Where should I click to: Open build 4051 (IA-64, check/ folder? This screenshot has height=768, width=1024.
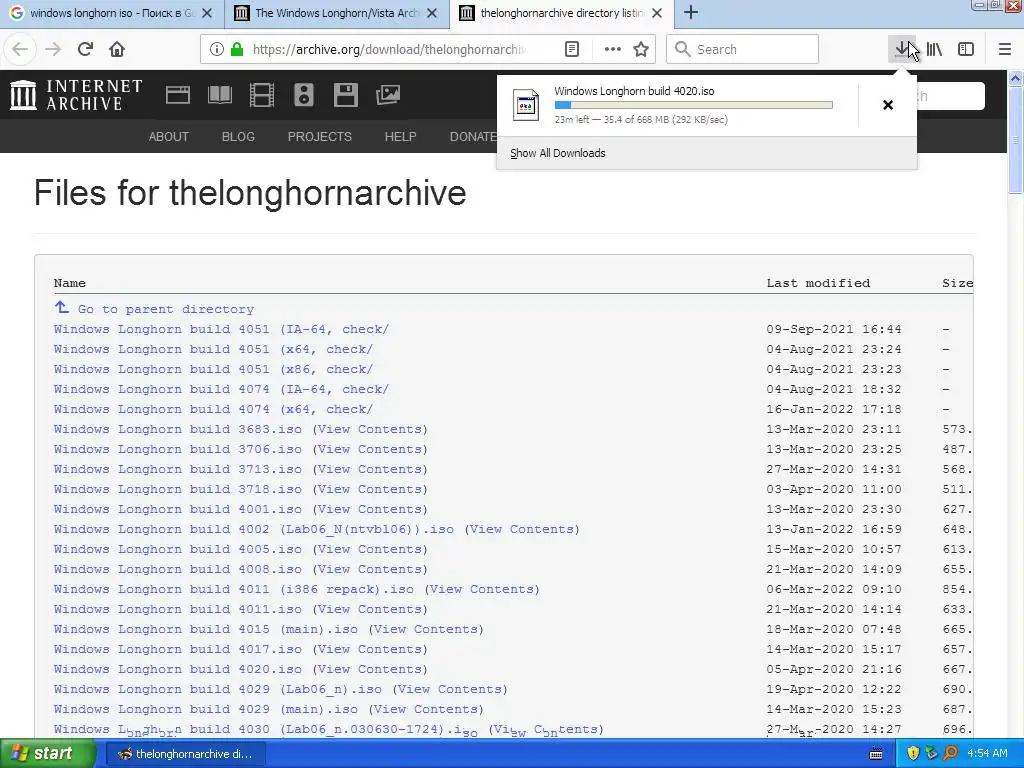tap(221, 329)
